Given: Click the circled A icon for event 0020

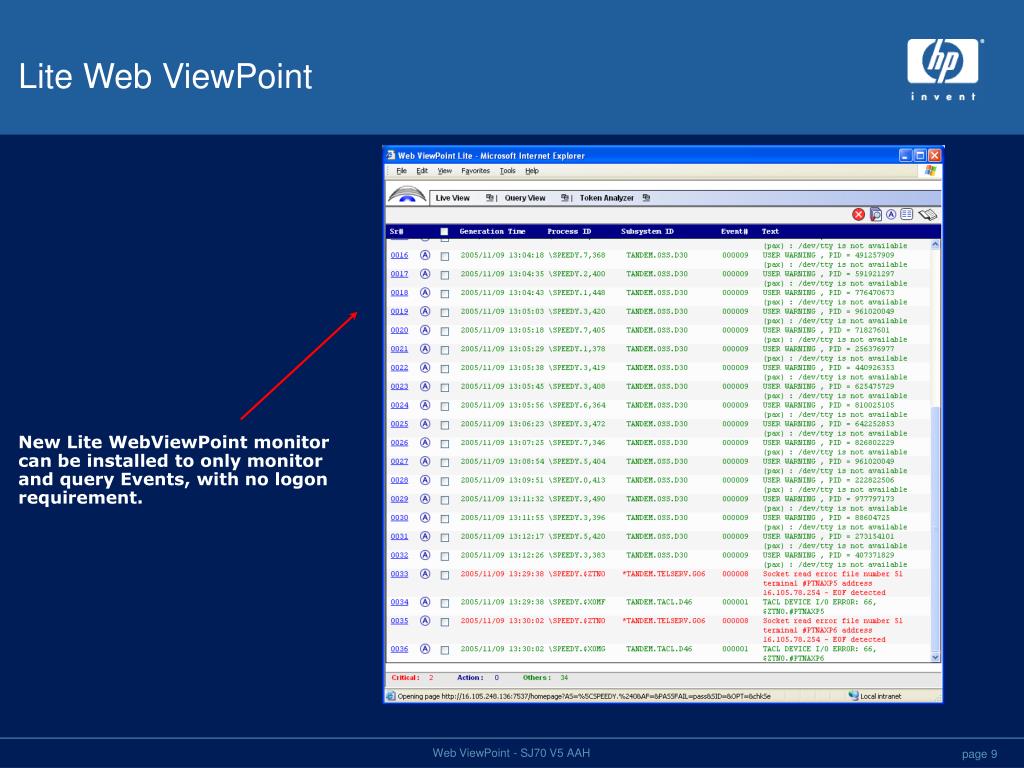Looking at the screenshot, I should 425,330.
